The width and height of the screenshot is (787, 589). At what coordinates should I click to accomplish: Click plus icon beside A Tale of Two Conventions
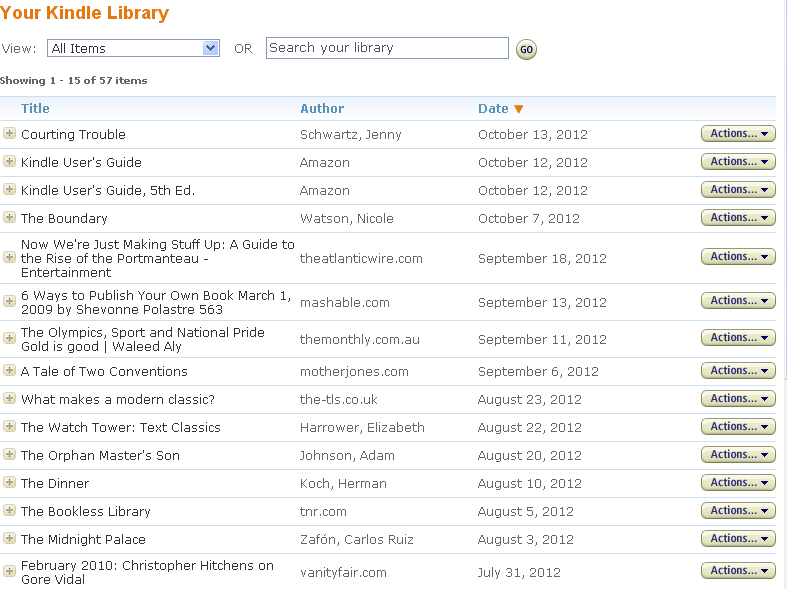(x=9, y=371)
